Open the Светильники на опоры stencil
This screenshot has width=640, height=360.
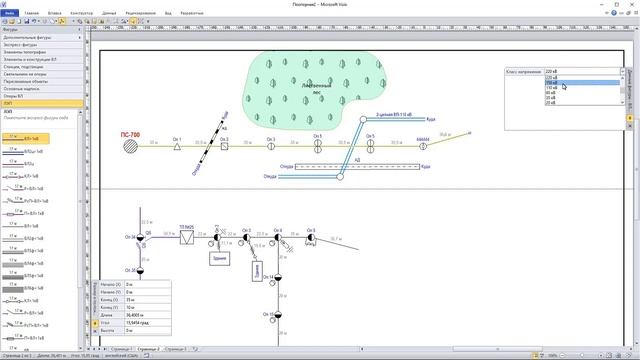(41, 74)
